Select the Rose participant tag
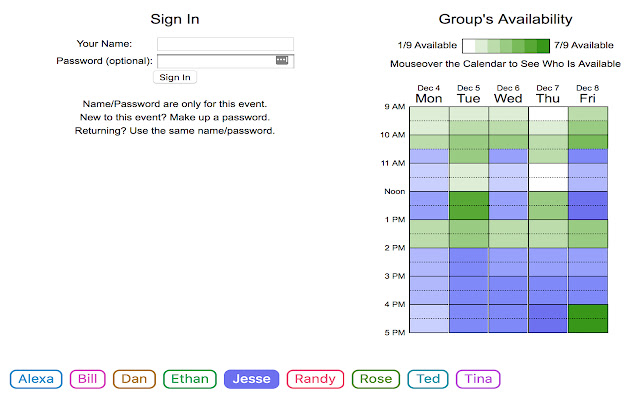This screenshot has width=640, height=400. [376, 379]
